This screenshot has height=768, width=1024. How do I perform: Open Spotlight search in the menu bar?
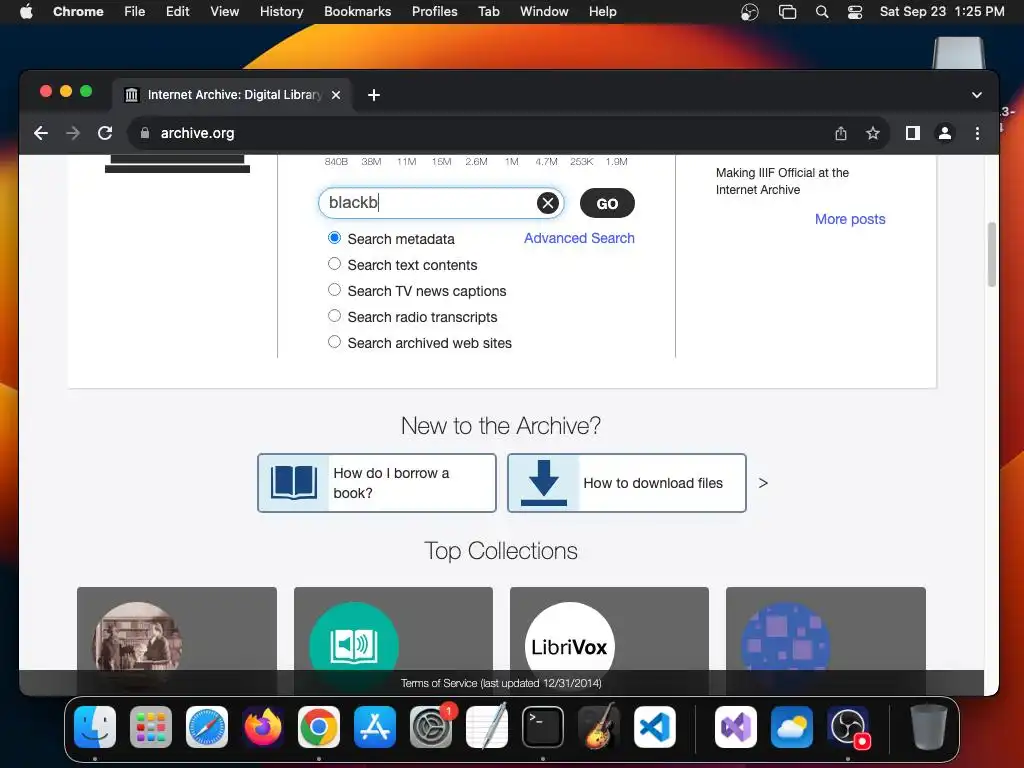click(x=822, y=12)
